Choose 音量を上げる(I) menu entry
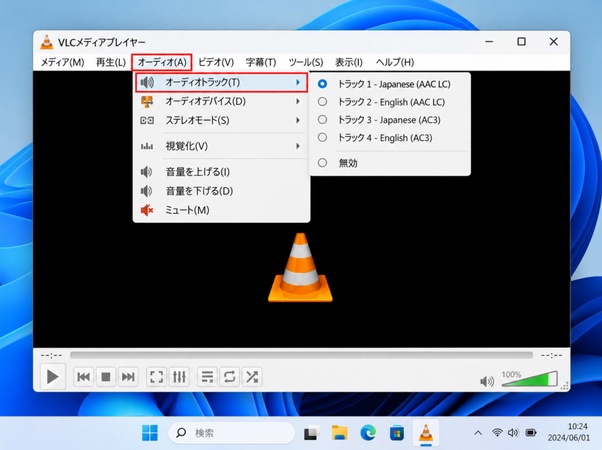This screenshot has width=602, height=450. (x=222, y=172)
